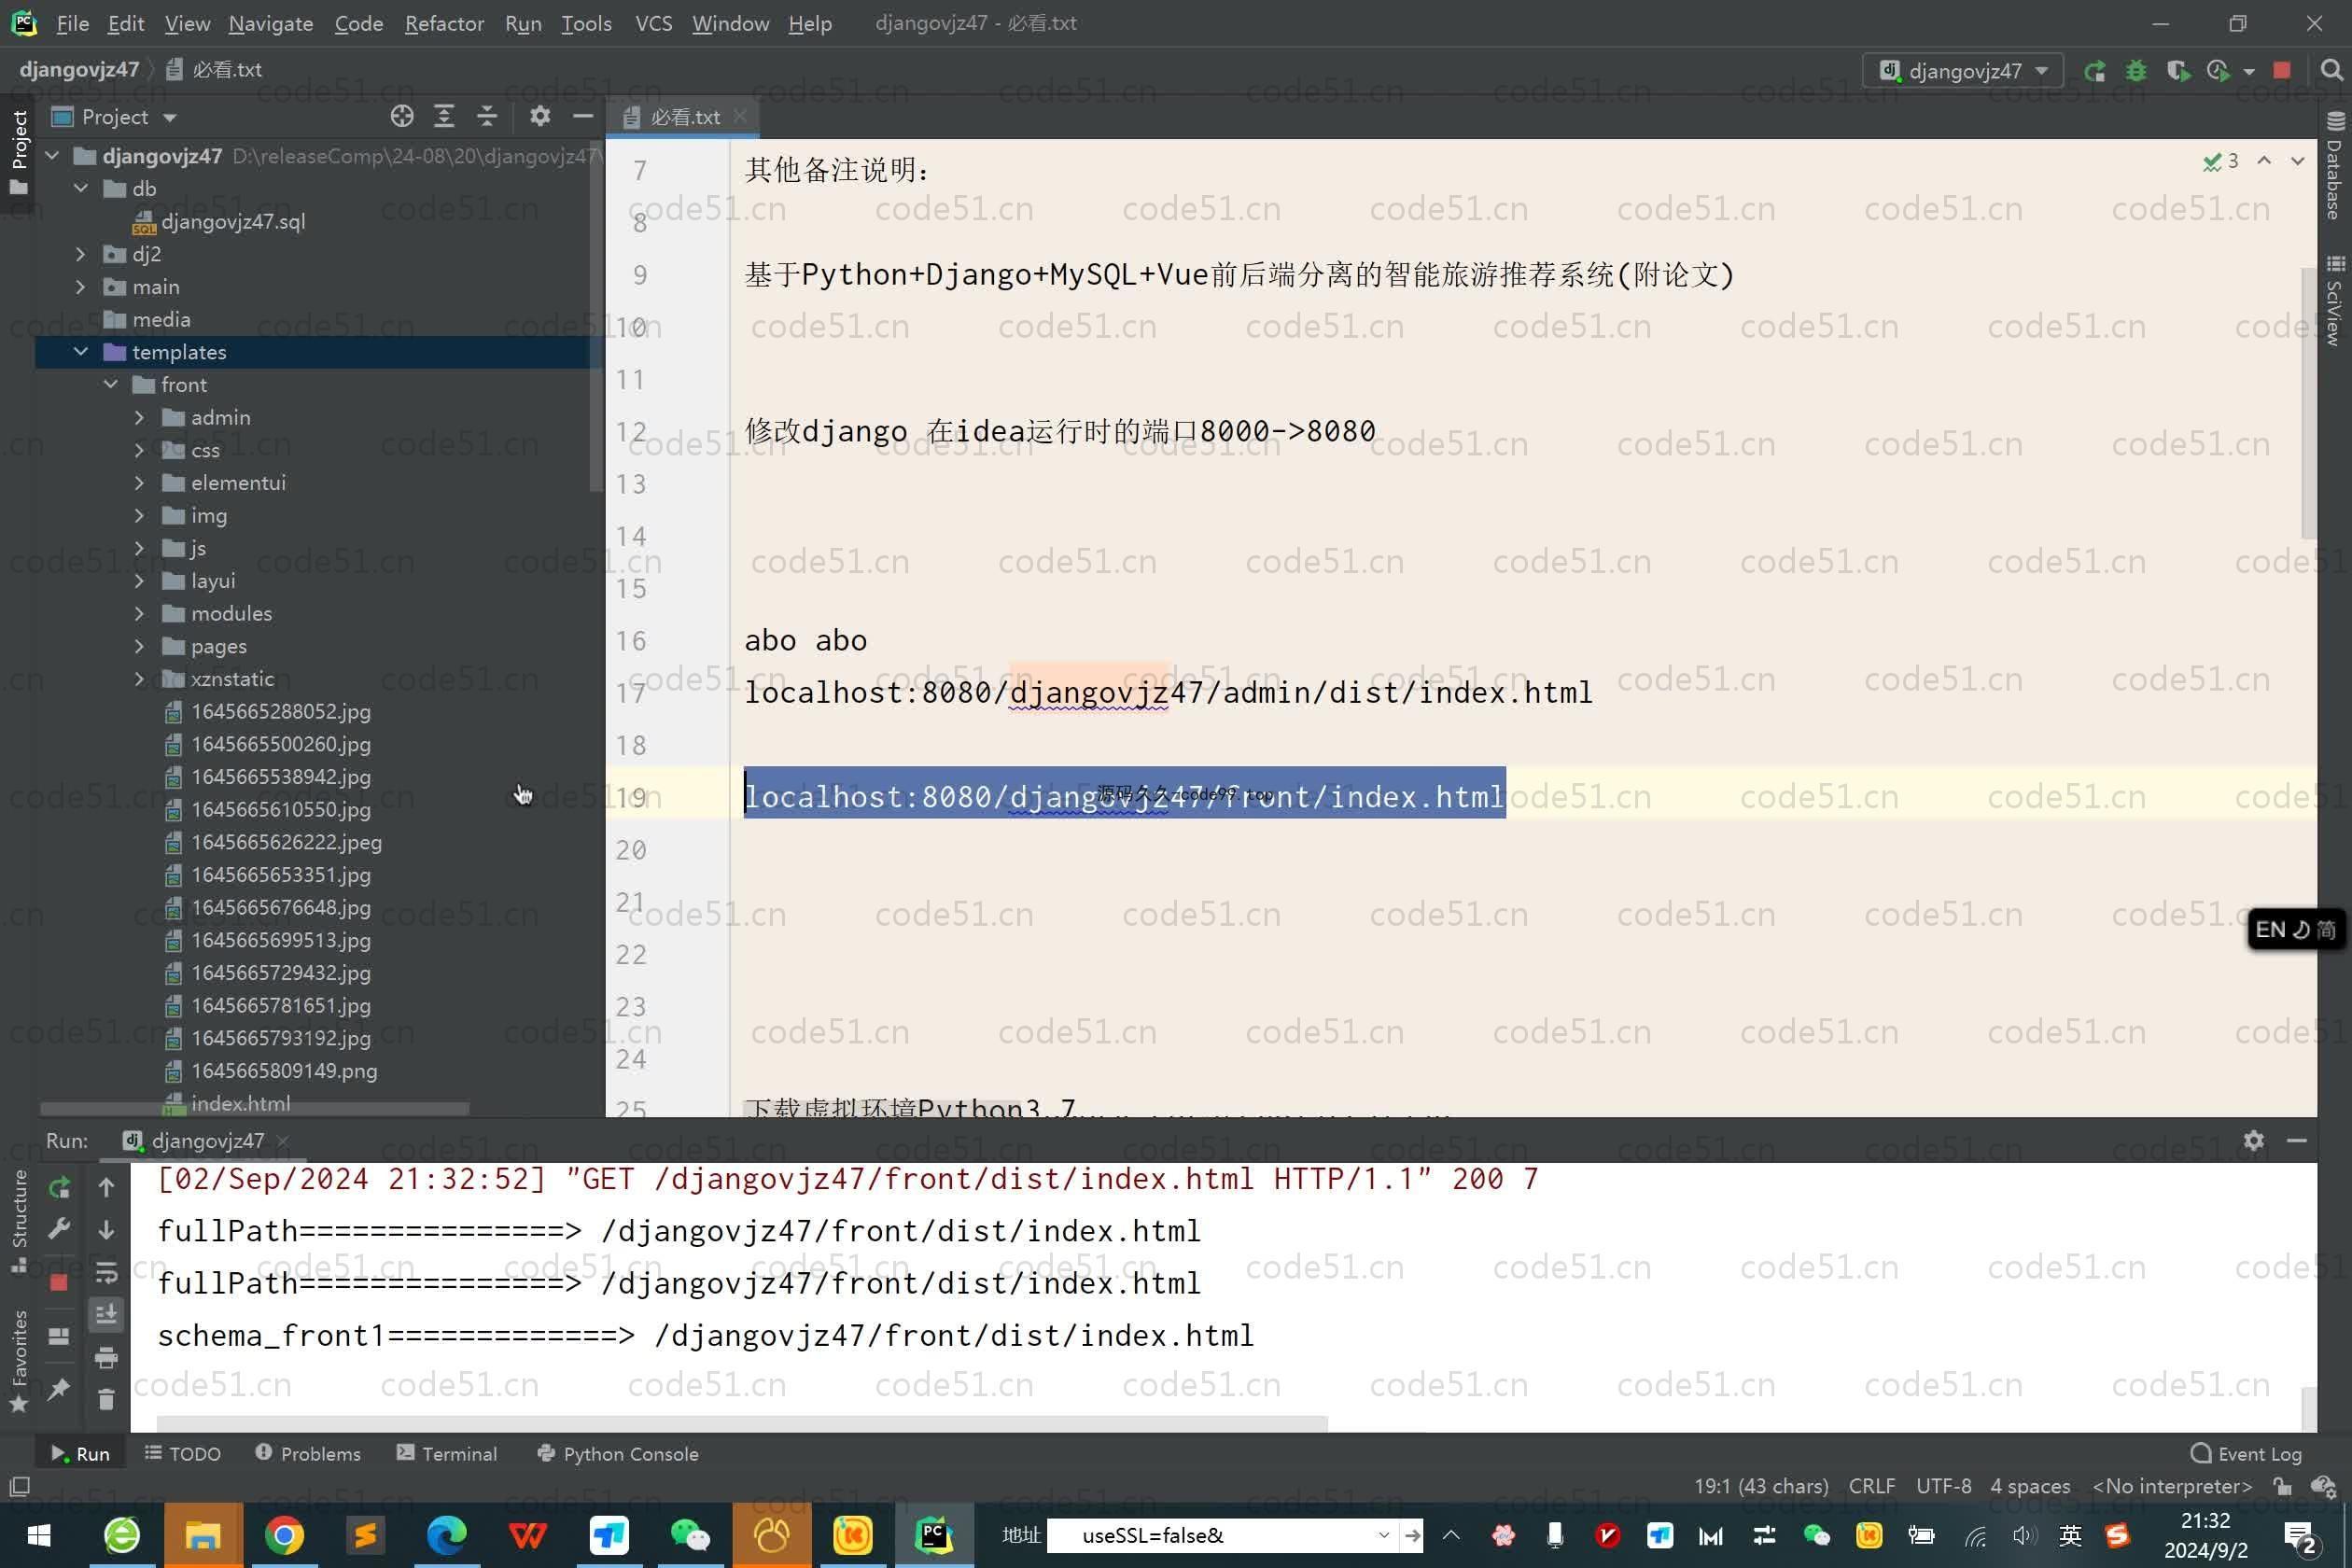This screenshot has height=1568, width=2352.
Task: Toggle Project tool window side button
Action: pyautogui.click(x=19, y=152)
